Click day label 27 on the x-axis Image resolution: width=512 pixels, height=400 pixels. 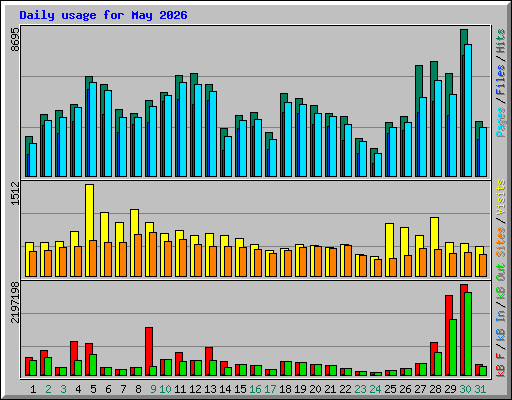pos(420,389)
